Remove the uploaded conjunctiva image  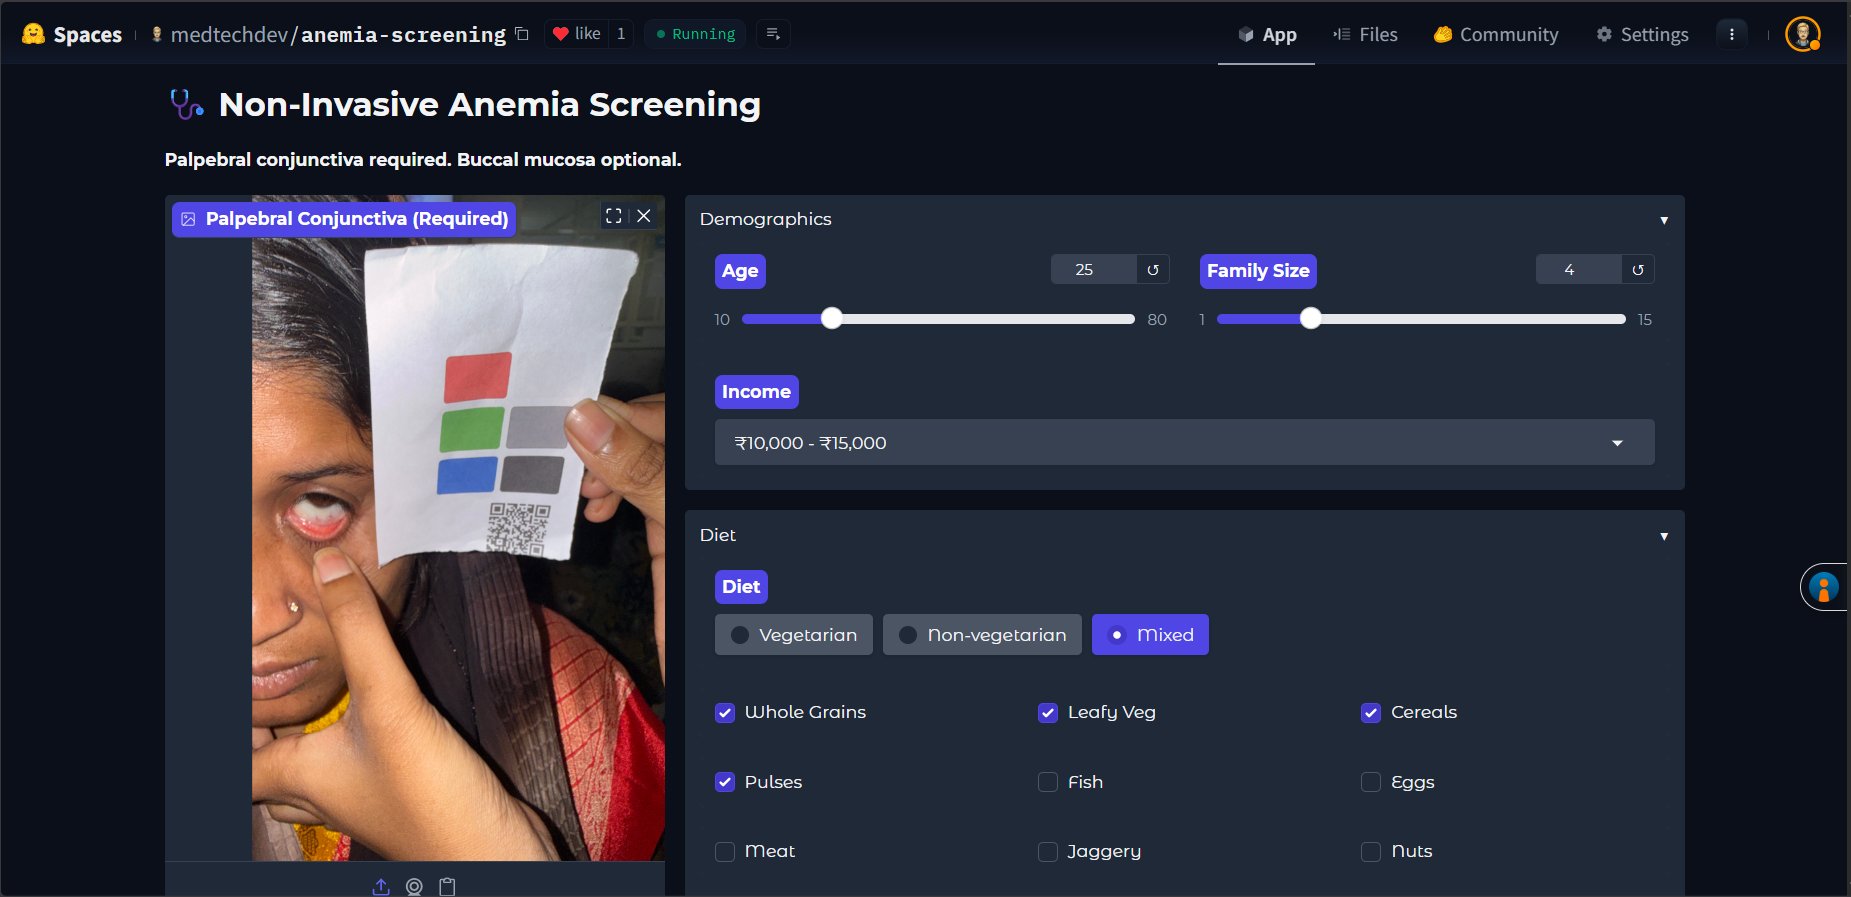click(x=644, y=216)
